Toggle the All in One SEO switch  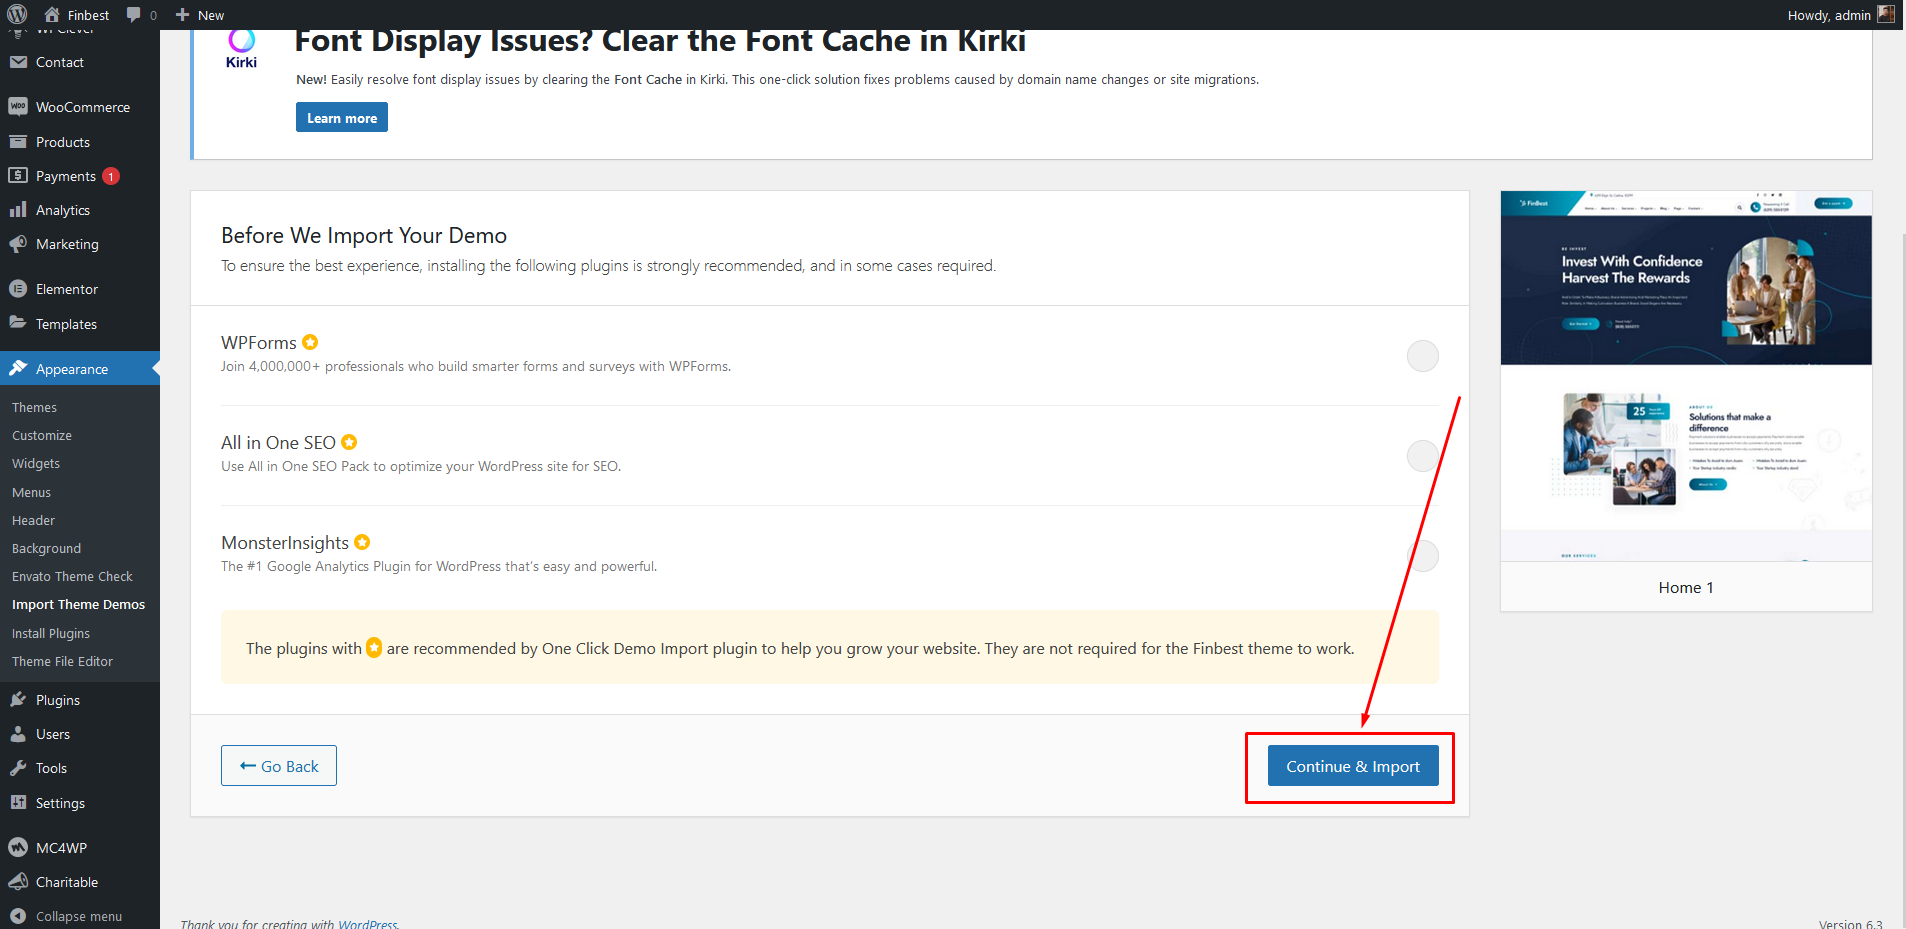click(1422, 456)
